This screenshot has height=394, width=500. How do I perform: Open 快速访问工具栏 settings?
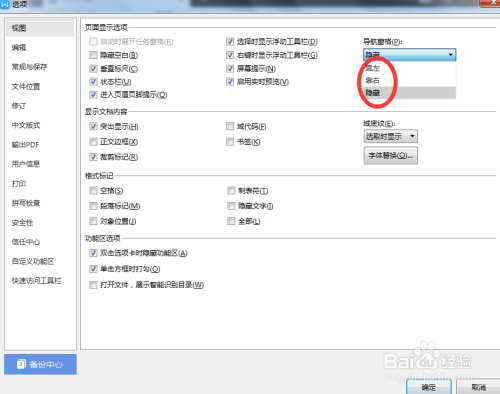coord(36,281)
